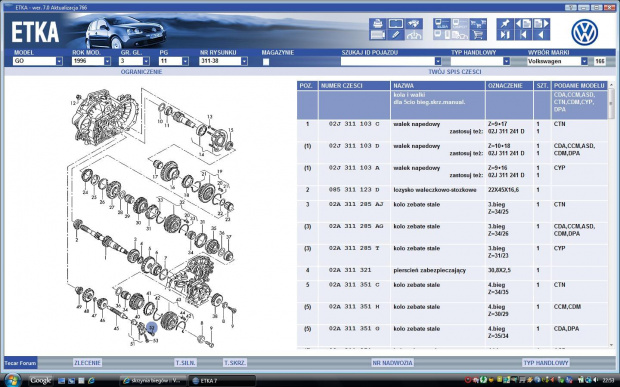
Task: Open the ROK MOD. dropdown showing 1996
Action: click(91, 61)
